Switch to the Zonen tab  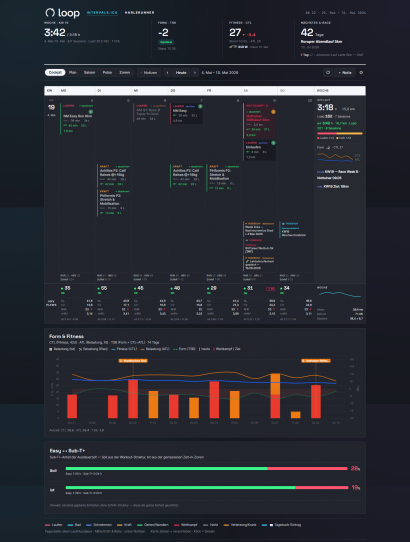tap(125, 73)
